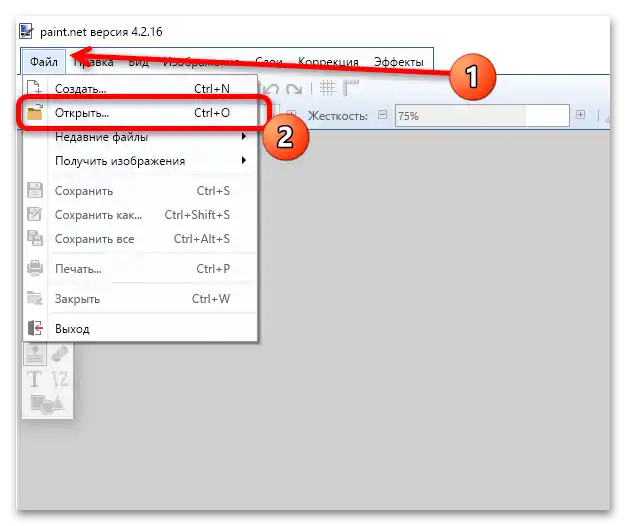The image size is (626, 526).
Task: Select the Shapes tool
Action: click(47, 404)
